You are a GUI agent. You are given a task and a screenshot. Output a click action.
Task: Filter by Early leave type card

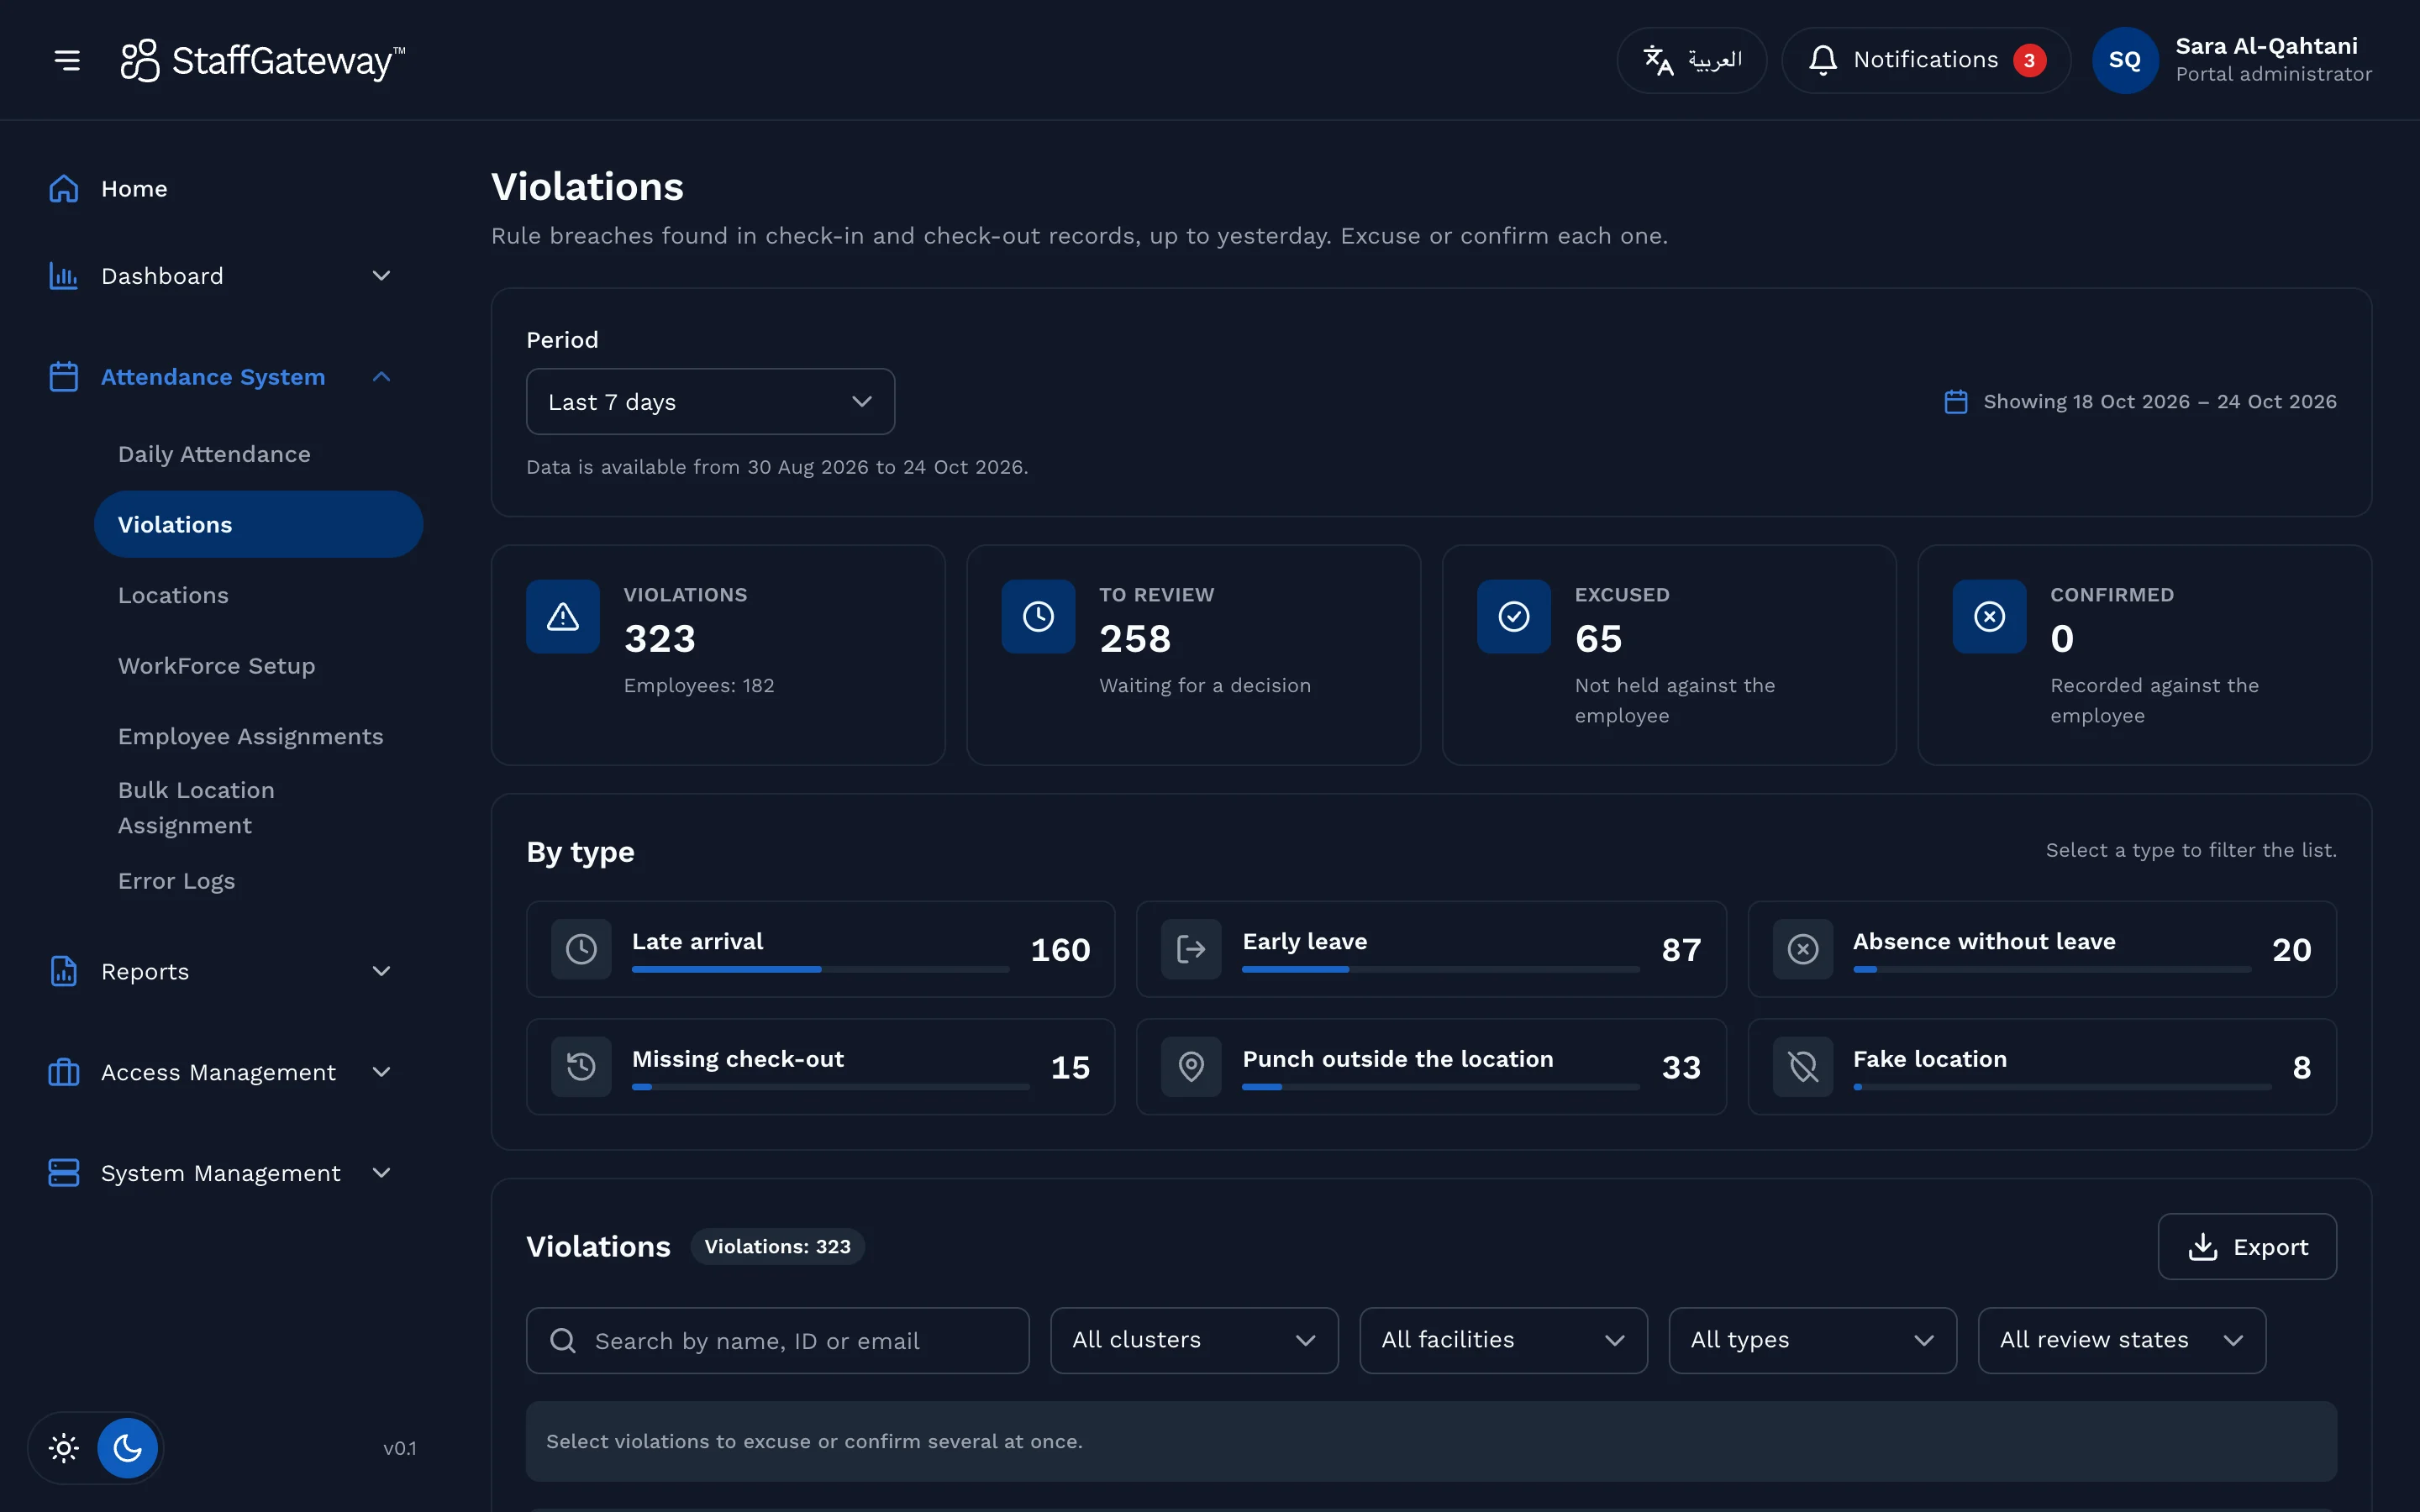(1430, 948)
